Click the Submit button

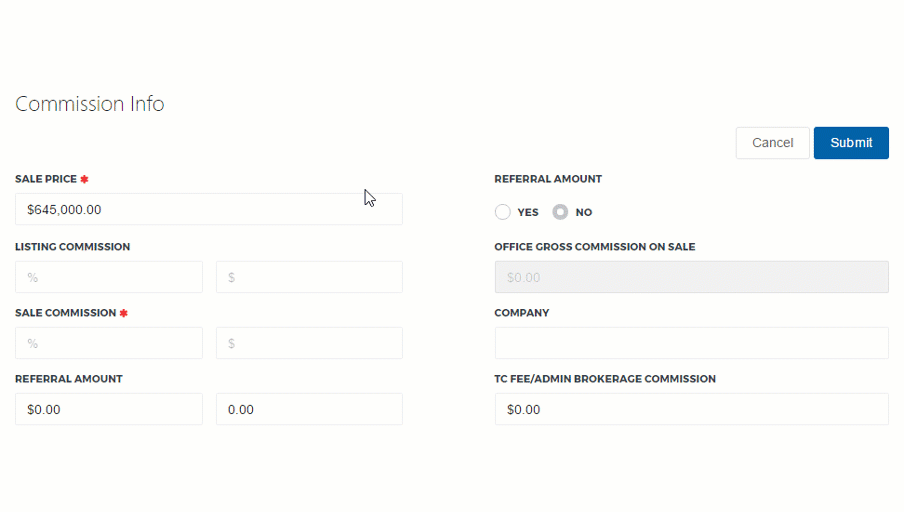click(x=851, y=142)
